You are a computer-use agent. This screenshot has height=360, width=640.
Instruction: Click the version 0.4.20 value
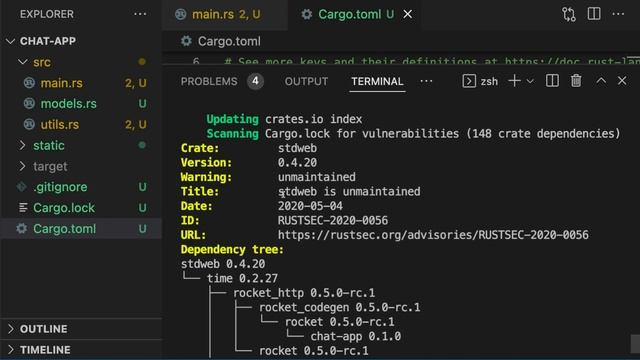click(x=297, y=162)
